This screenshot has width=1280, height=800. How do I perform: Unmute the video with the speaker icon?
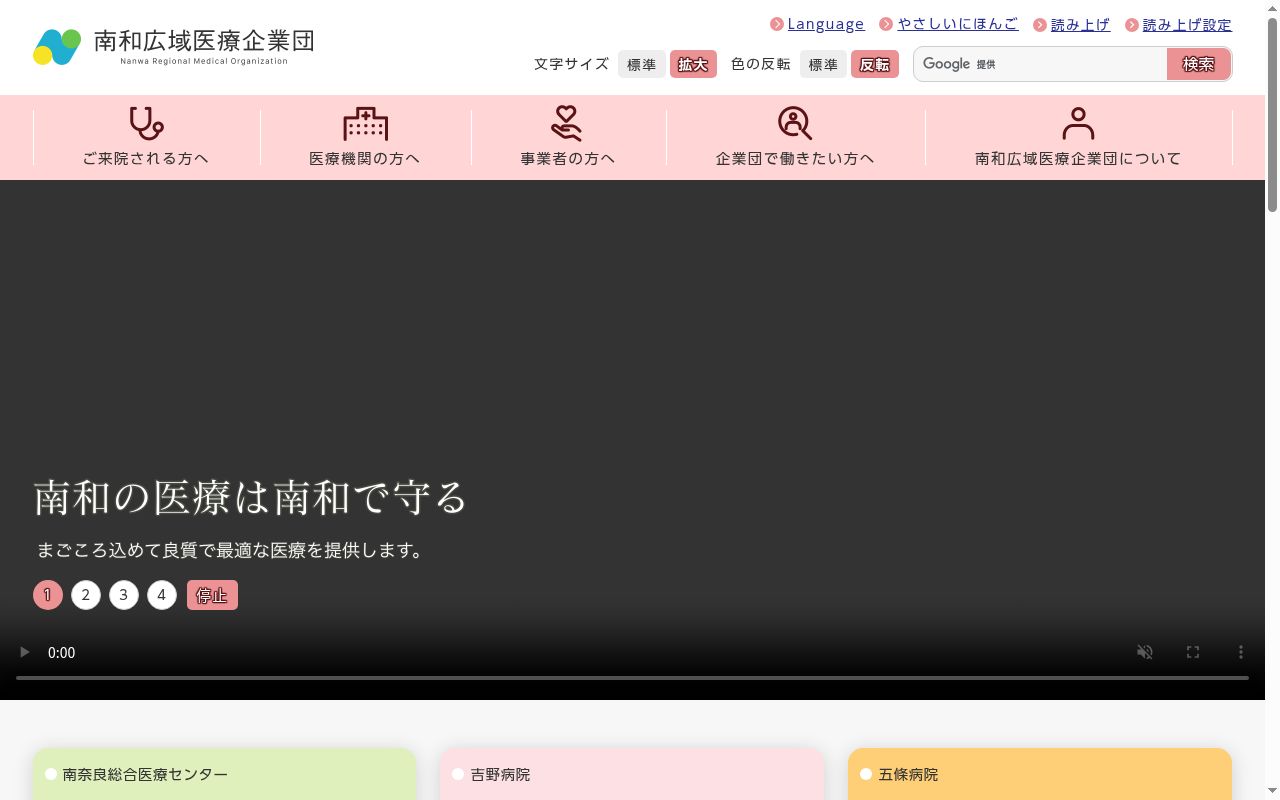pyautogui.click(x=1145, y=652)
